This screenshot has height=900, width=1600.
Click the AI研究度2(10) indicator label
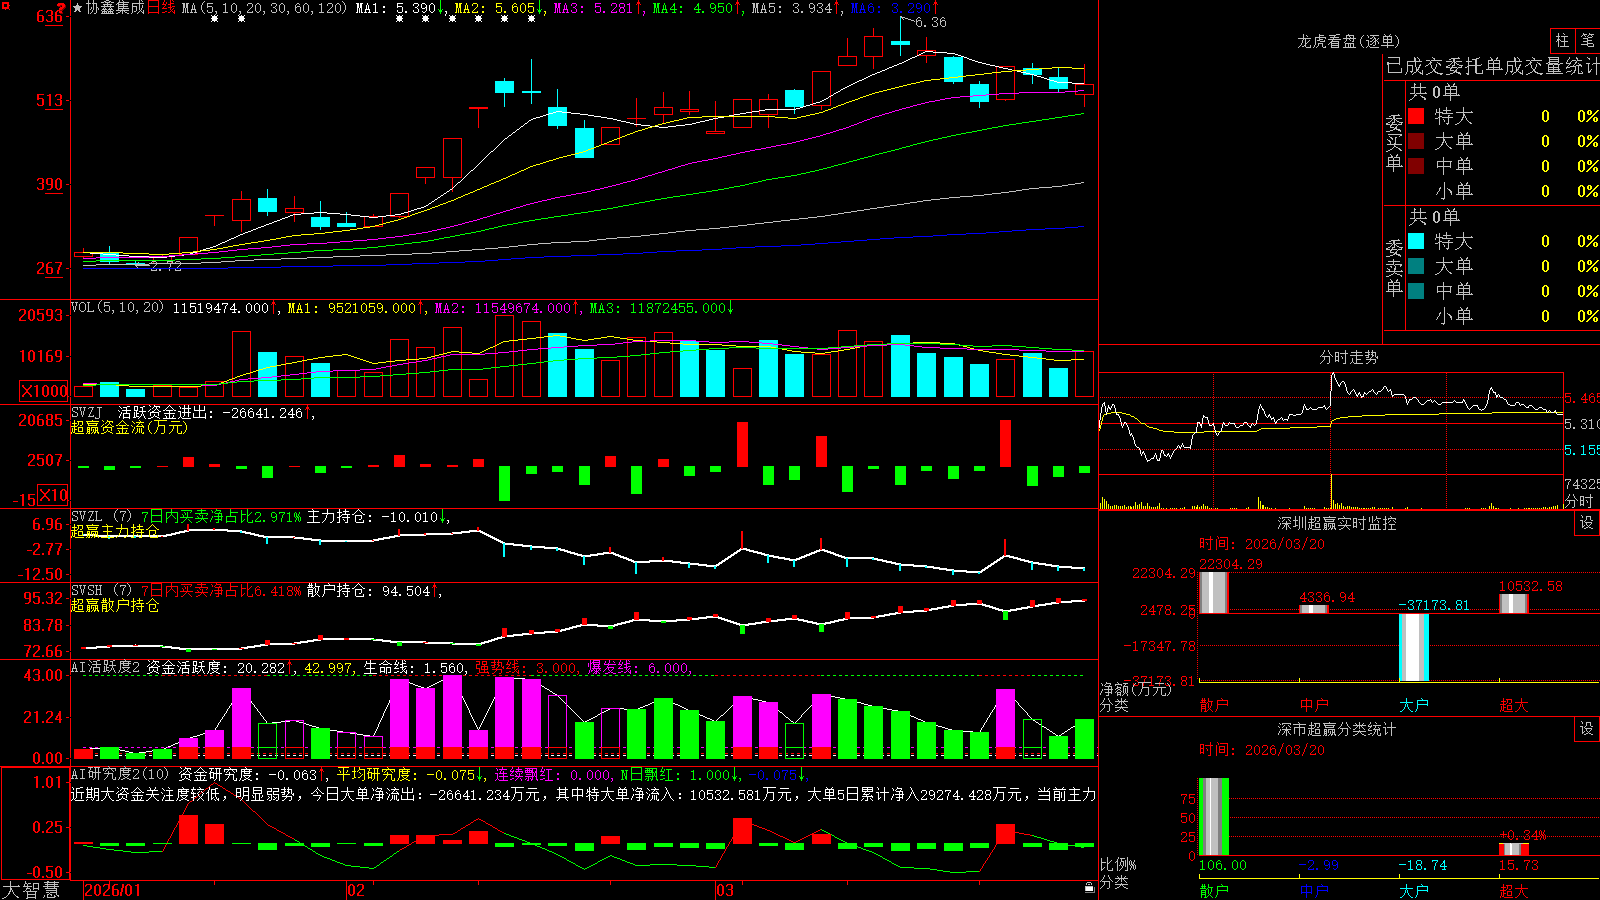121,774
